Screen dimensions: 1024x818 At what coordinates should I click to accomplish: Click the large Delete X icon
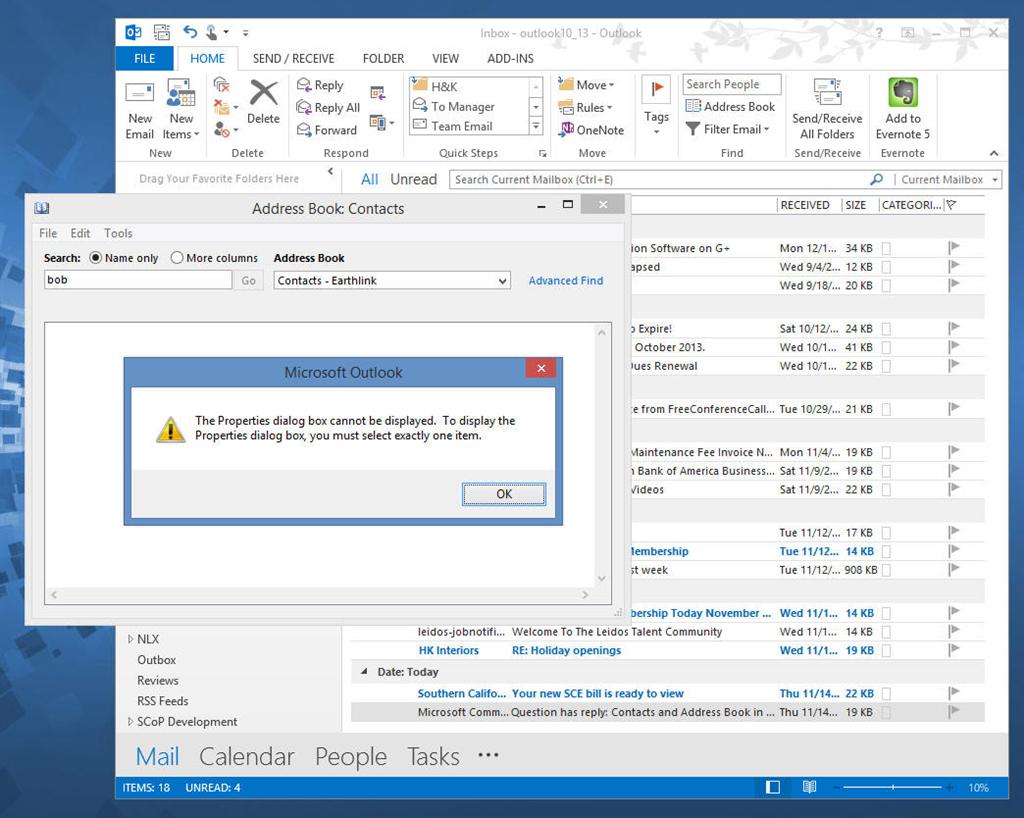click(x=263, y=93)
